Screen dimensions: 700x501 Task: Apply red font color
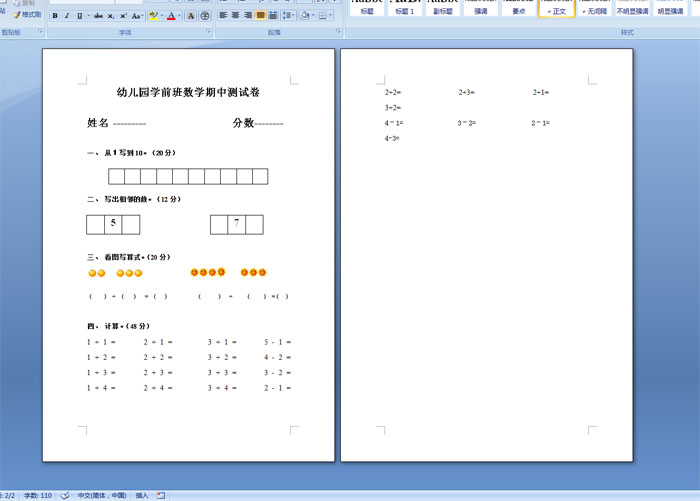coord(171,16)
